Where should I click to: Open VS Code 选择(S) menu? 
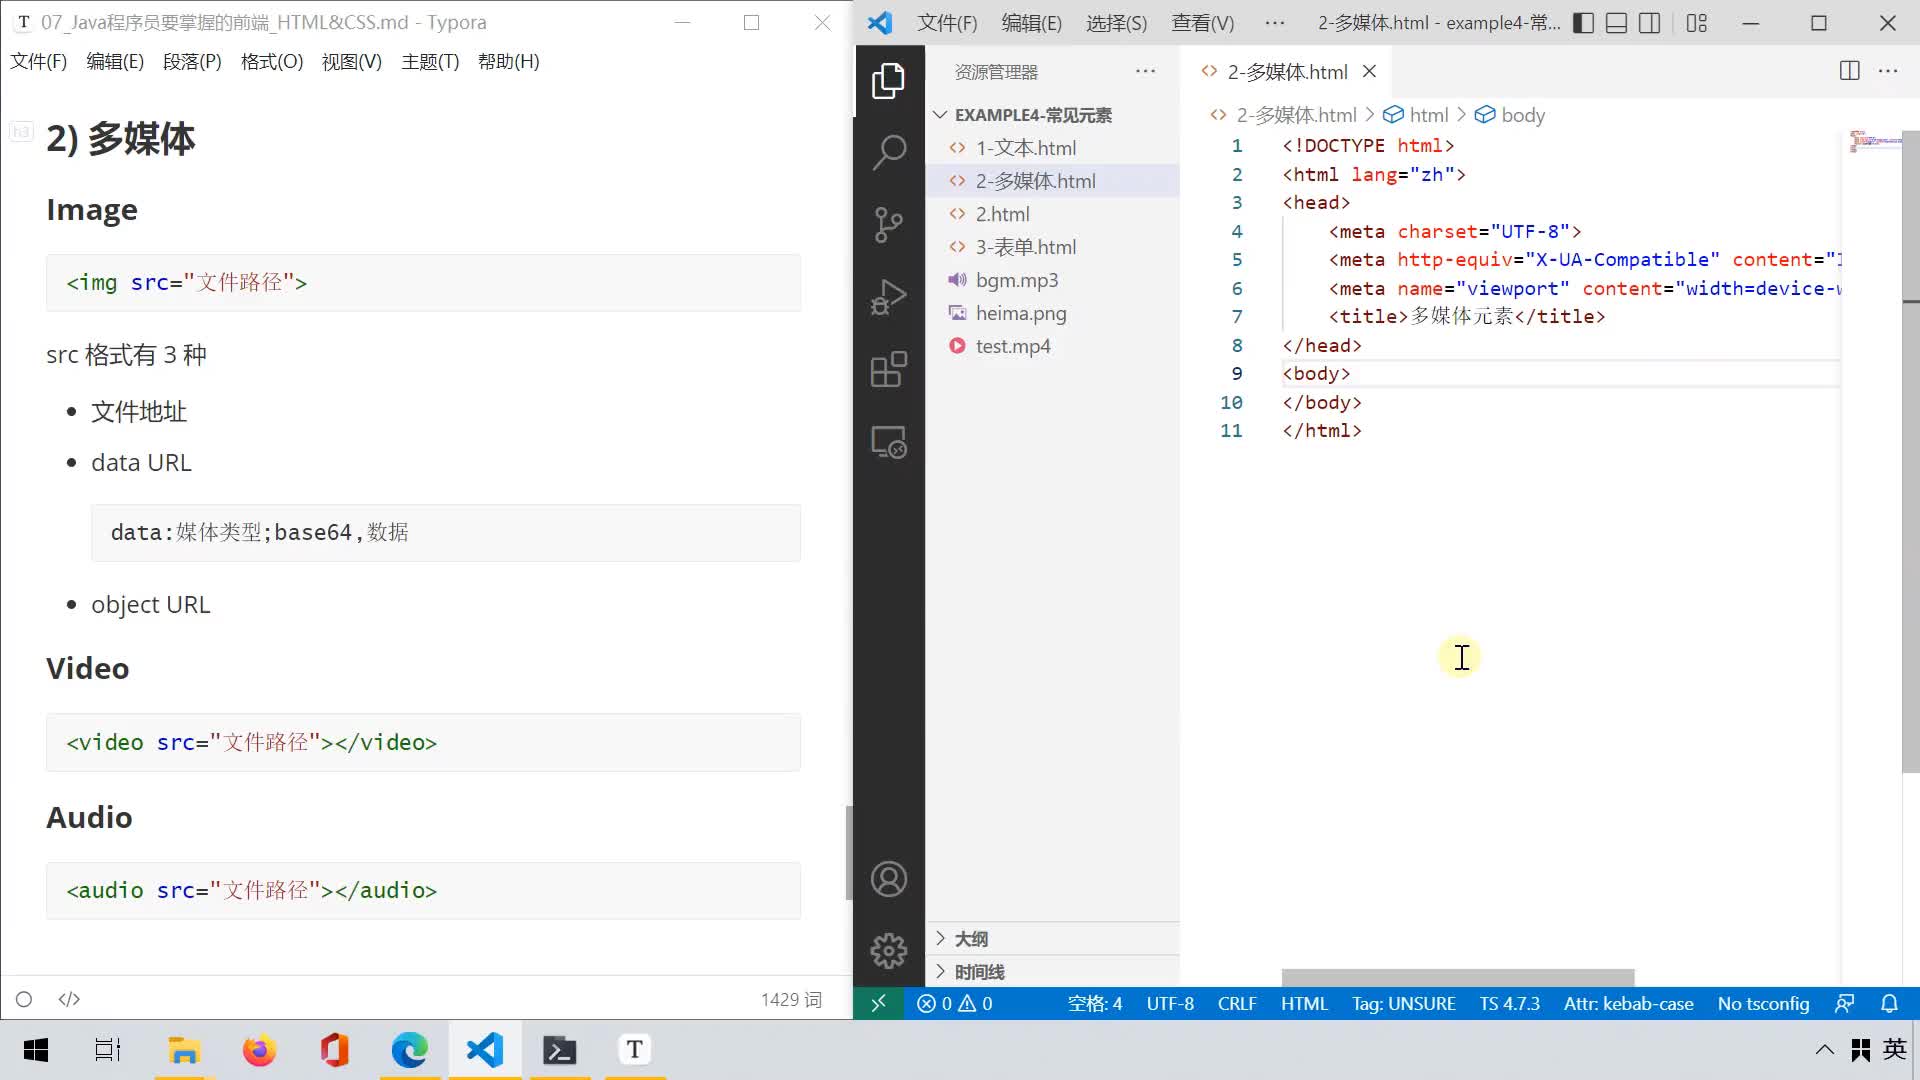[x=1116, y=23]
